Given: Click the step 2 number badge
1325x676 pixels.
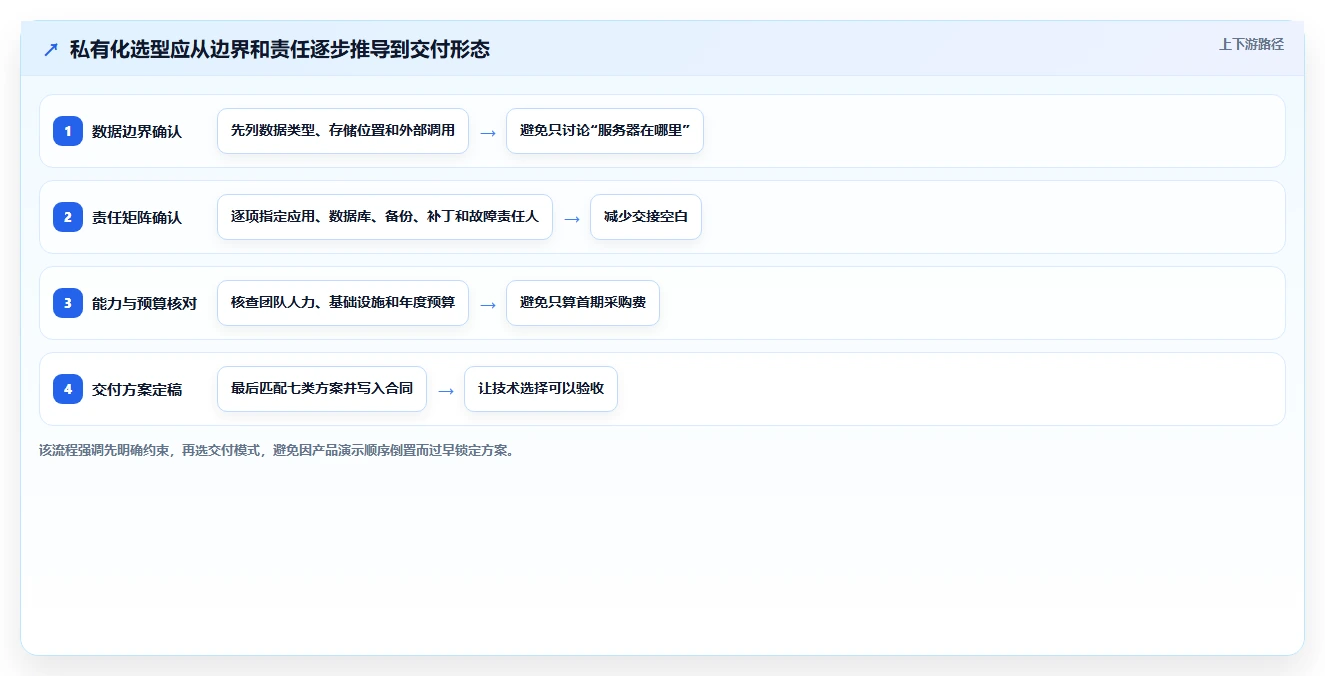Looking at the screenshot, I should tap(68, 217).
